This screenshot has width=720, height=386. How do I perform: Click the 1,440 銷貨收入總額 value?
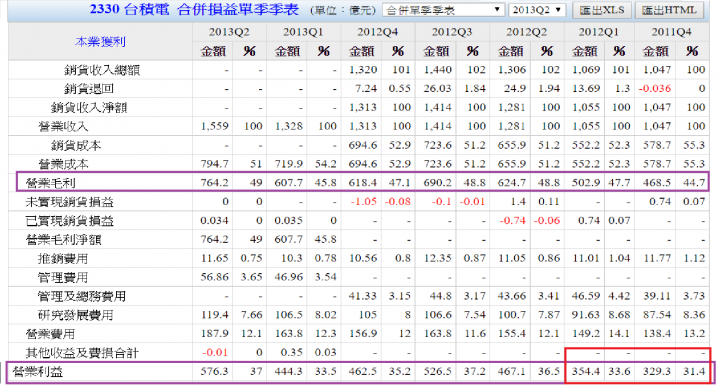[x=438, y=70]
